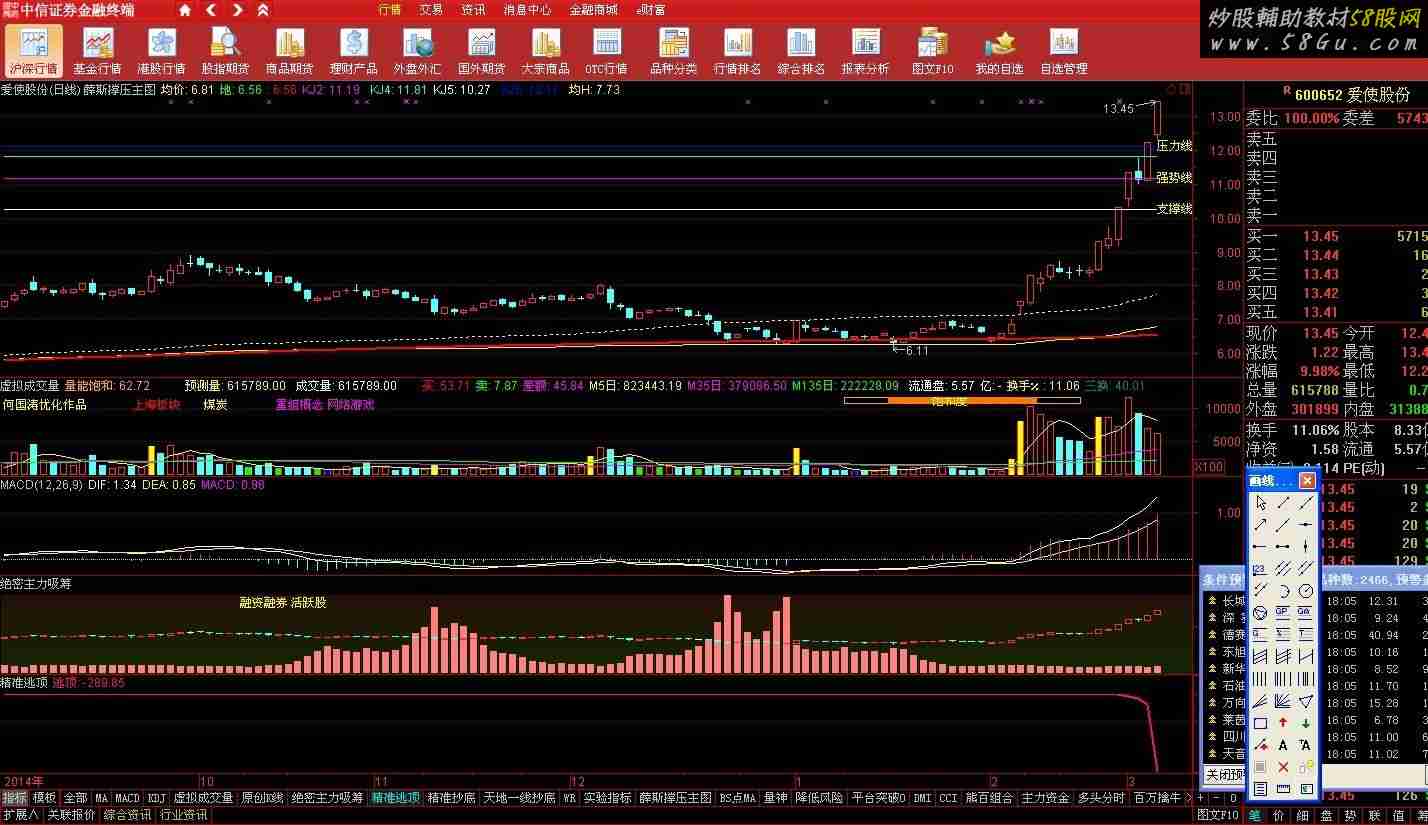Screen dimensions: 1428x825
Task: Select the 价 tab in bottom-right panel
Action: [x=1278, y=815]
